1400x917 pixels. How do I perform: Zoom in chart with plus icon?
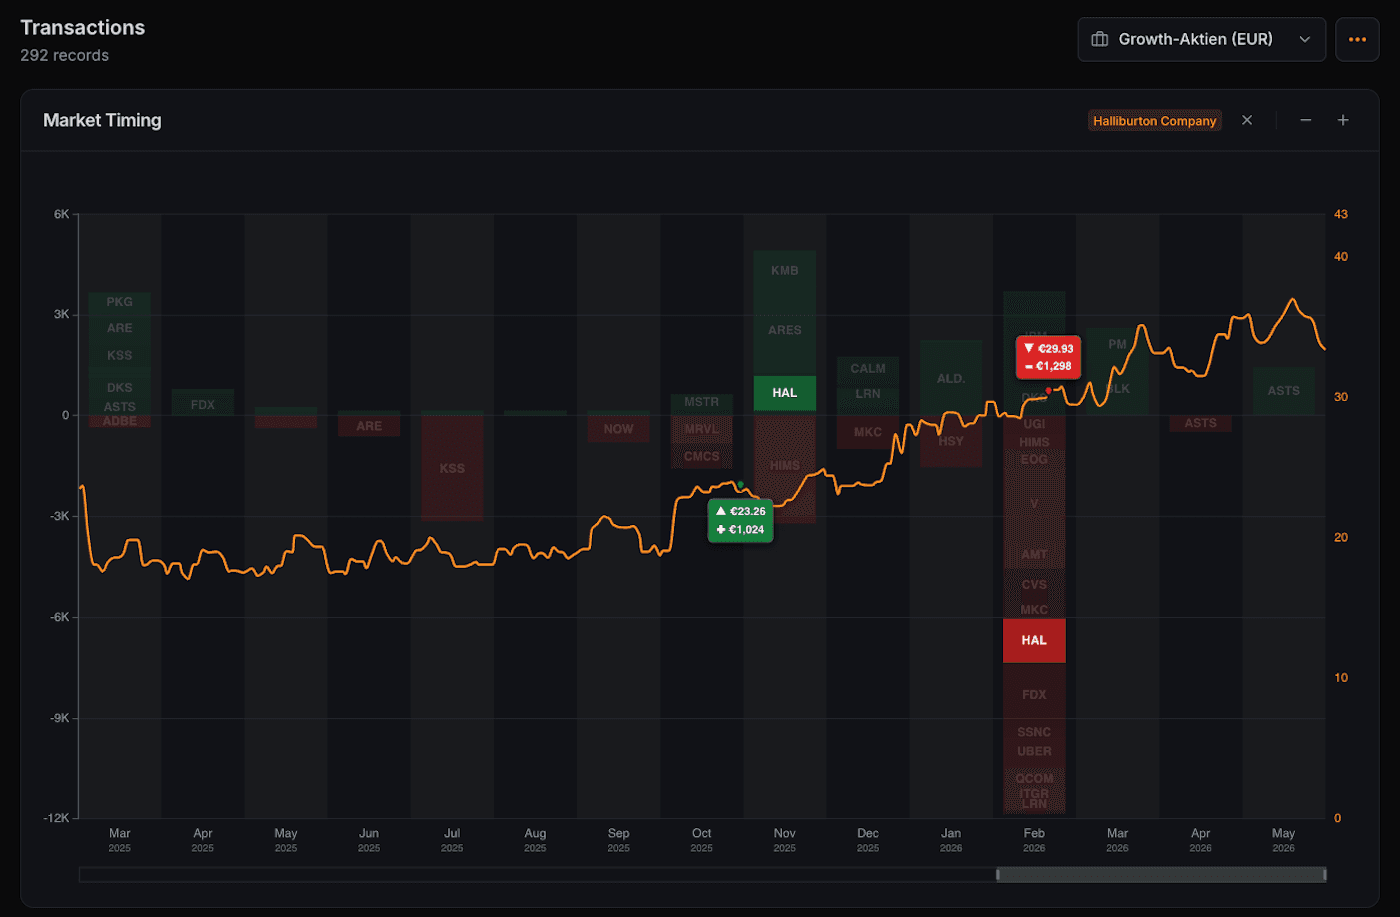1343,120
